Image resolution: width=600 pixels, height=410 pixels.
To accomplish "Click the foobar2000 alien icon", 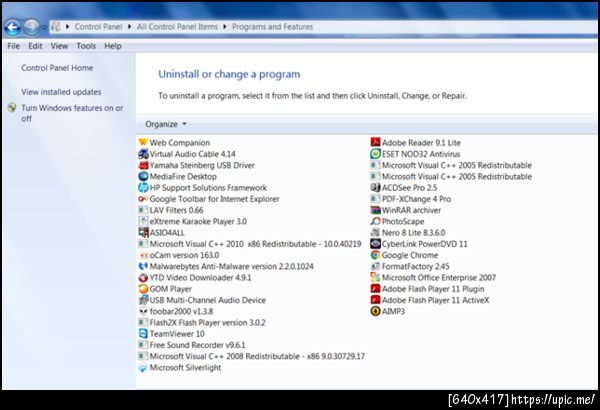I will pos(143,311).
